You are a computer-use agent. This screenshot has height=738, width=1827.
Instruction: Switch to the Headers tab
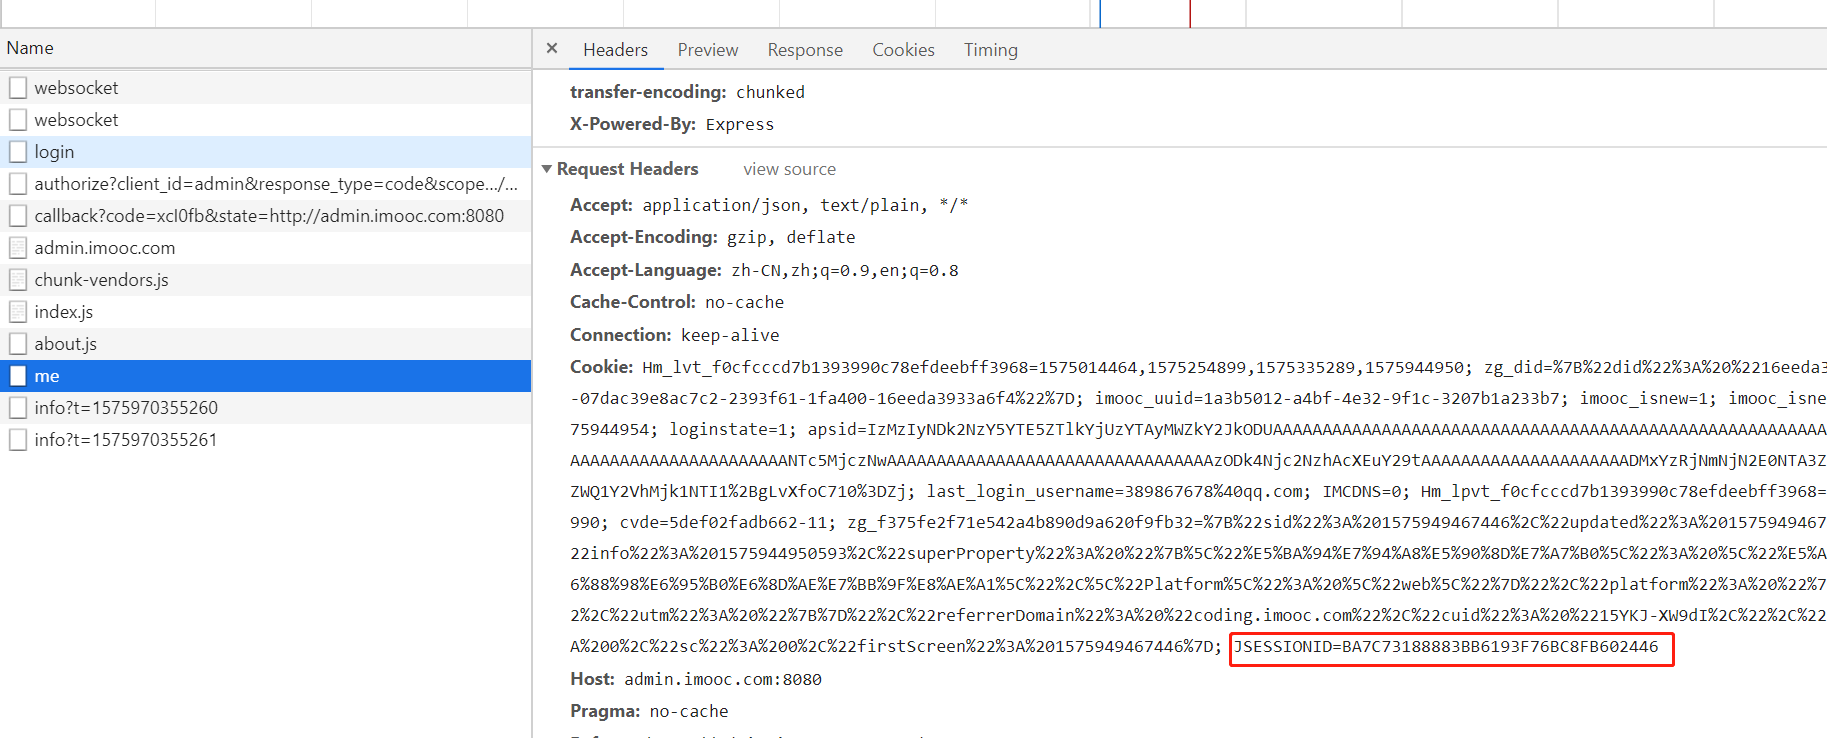(616, 50)
